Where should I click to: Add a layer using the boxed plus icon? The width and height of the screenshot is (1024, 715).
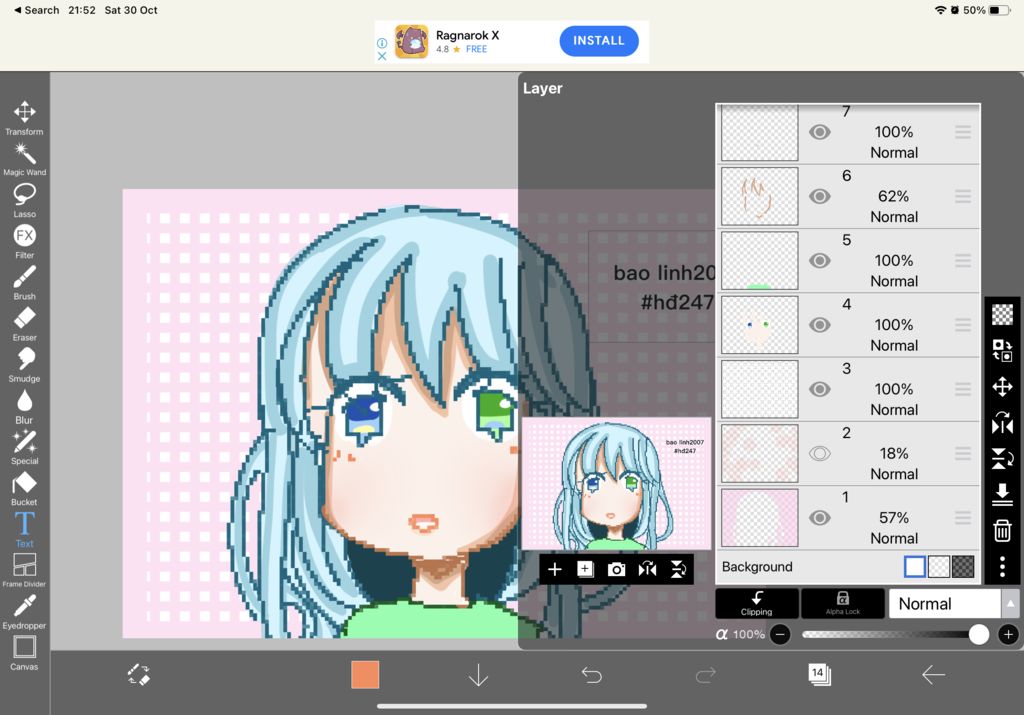(585, 569)
